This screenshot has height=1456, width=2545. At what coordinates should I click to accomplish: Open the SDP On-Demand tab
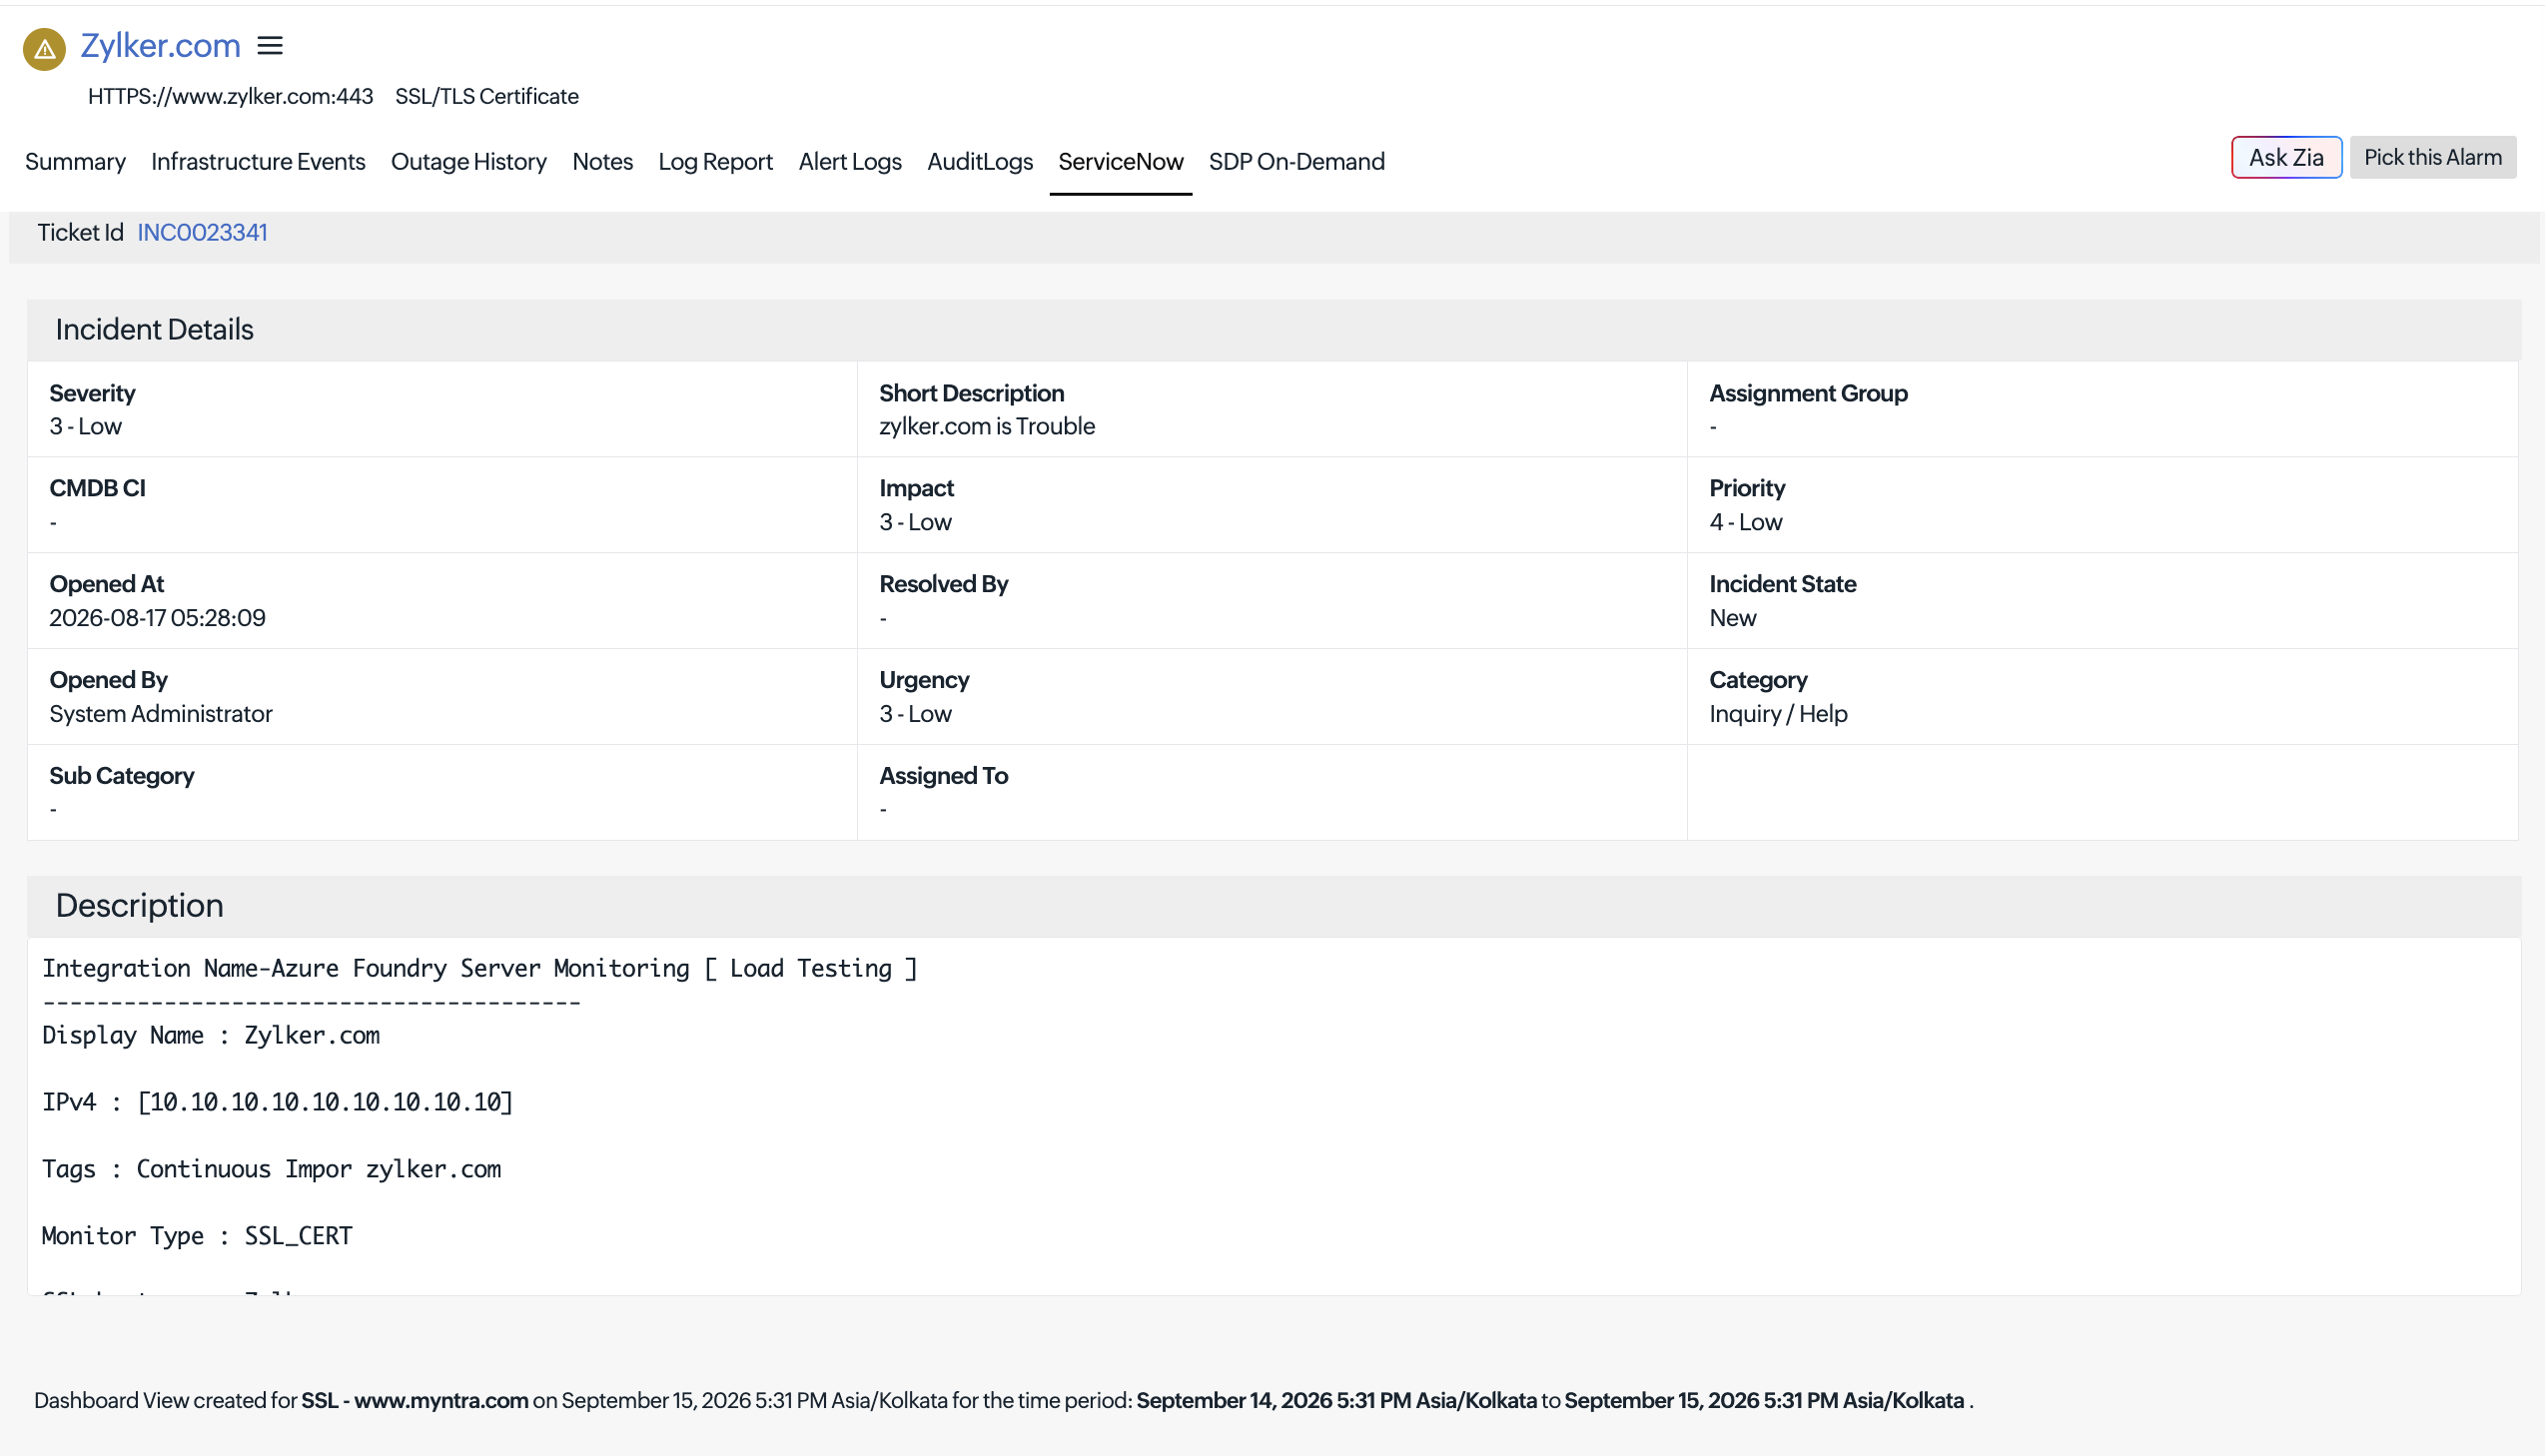coord(1297,161)
